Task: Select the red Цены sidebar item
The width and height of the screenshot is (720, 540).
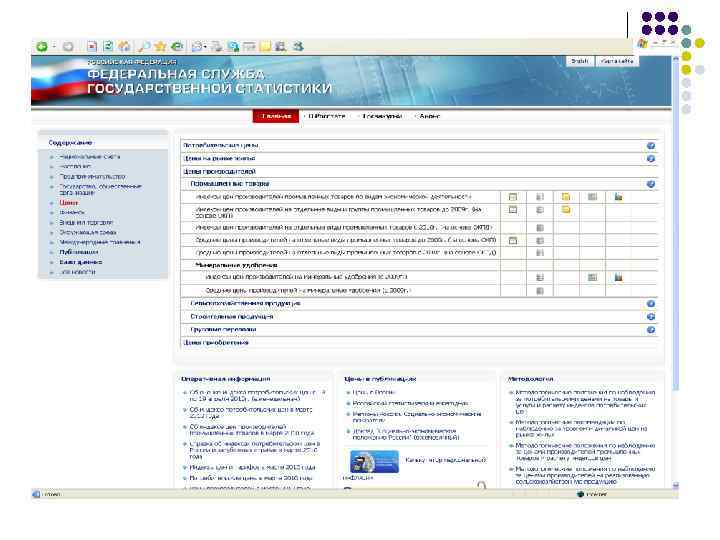Action: [68, 202]
